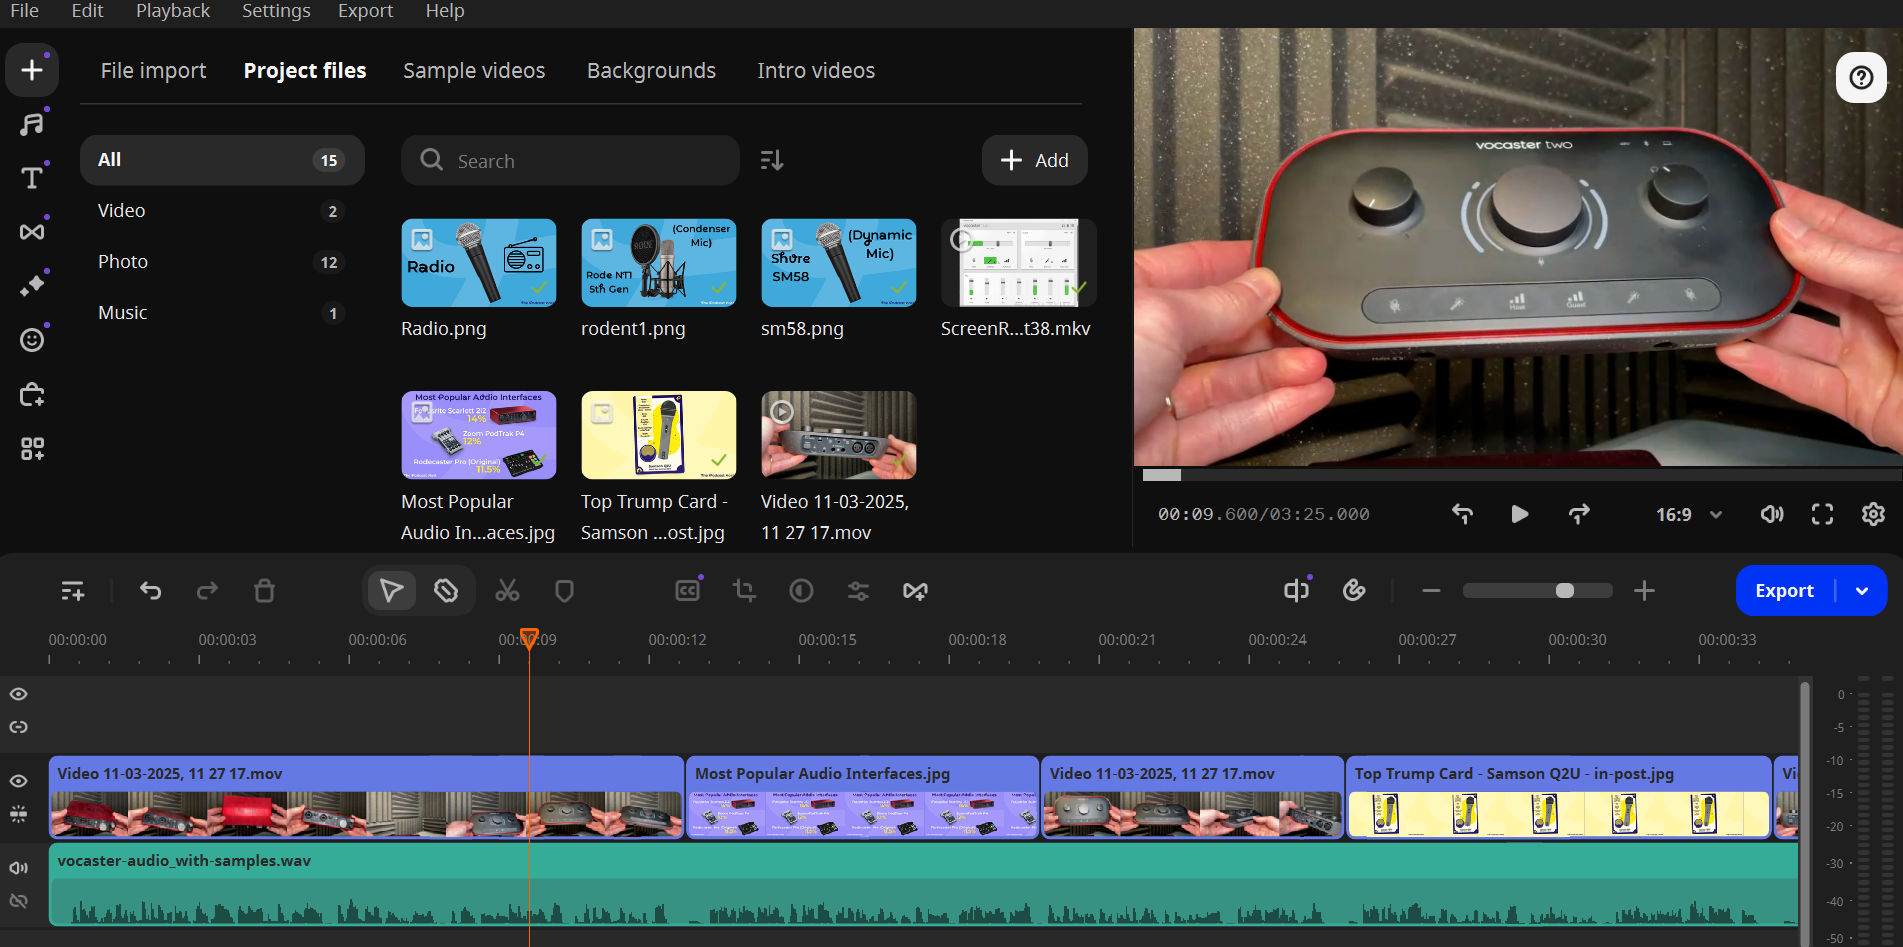This screenshot has width=1903, height=947.
Task: Click the Add button for project files
Action: point(1034,160)
